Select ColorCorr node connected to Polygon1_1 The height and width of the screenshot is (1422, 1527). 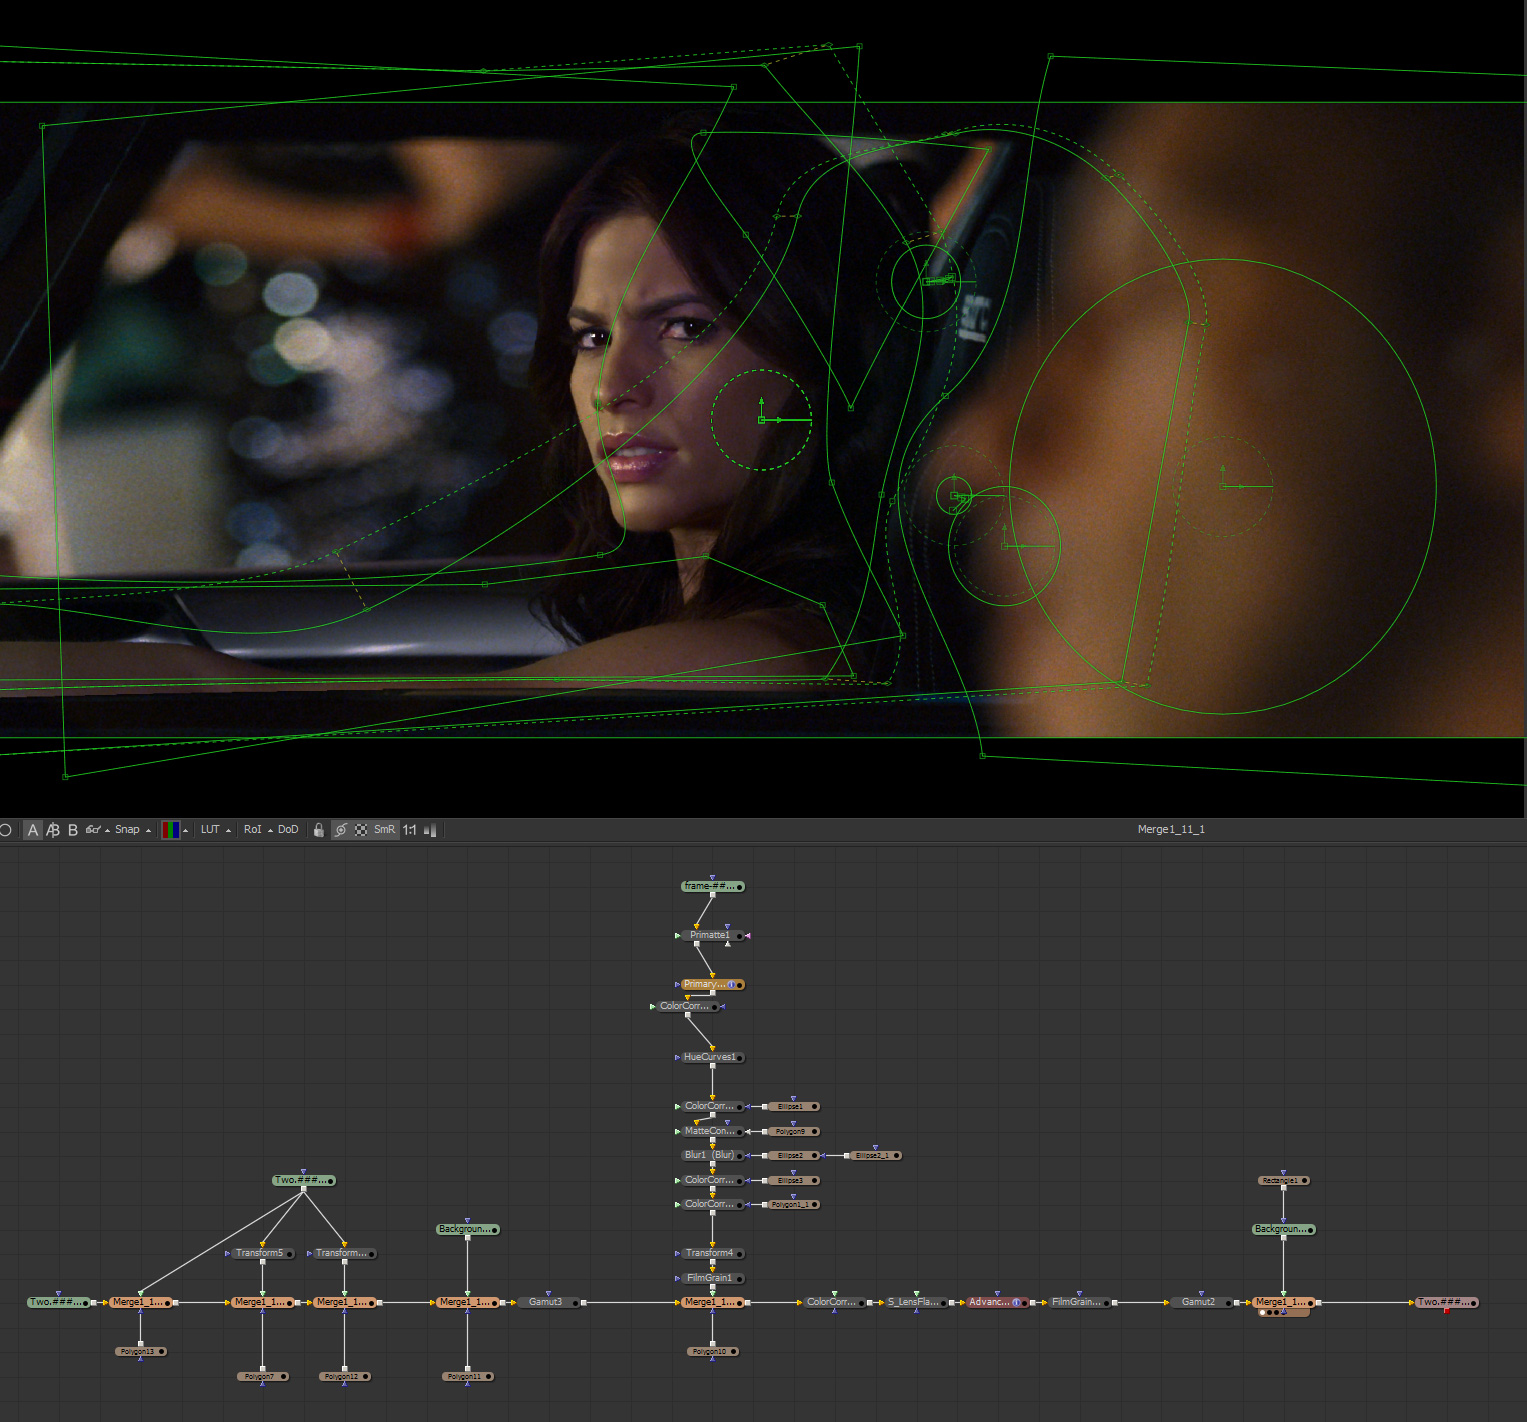tap(712, 1204)
